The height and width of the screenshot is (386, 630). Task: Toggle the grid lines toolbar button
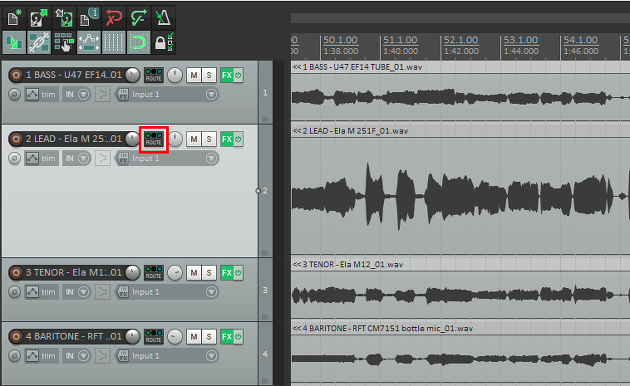click(x=114, y=43)
